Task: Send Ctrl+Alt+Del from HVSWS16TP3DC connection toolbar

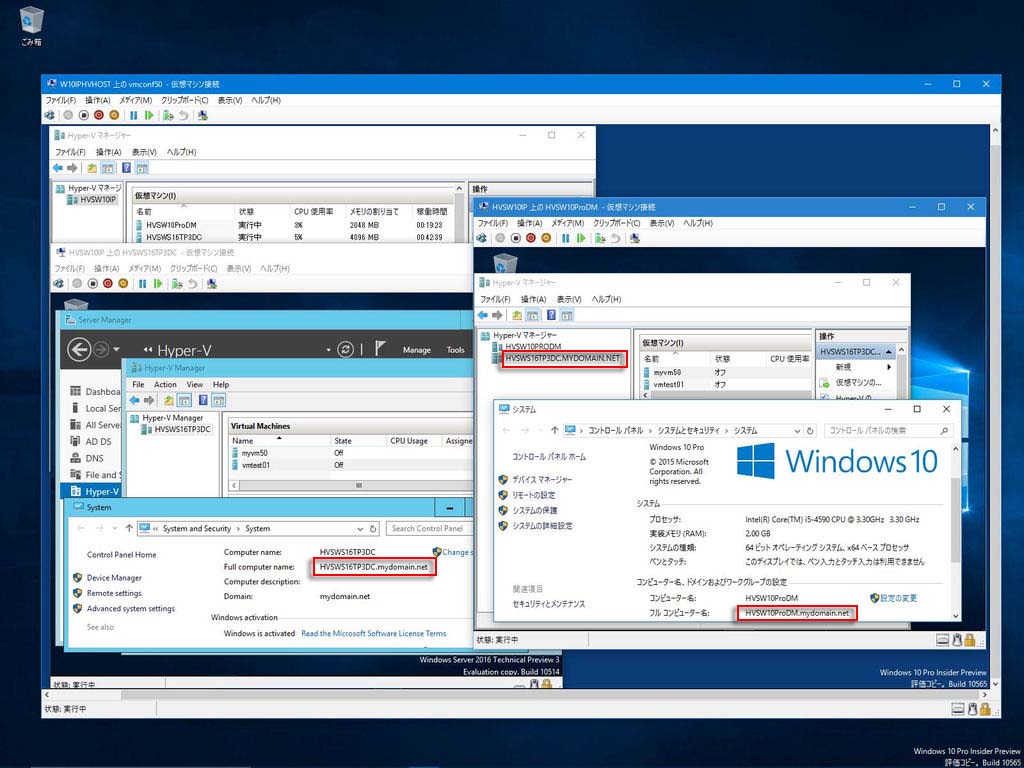Action: point(58,283)
